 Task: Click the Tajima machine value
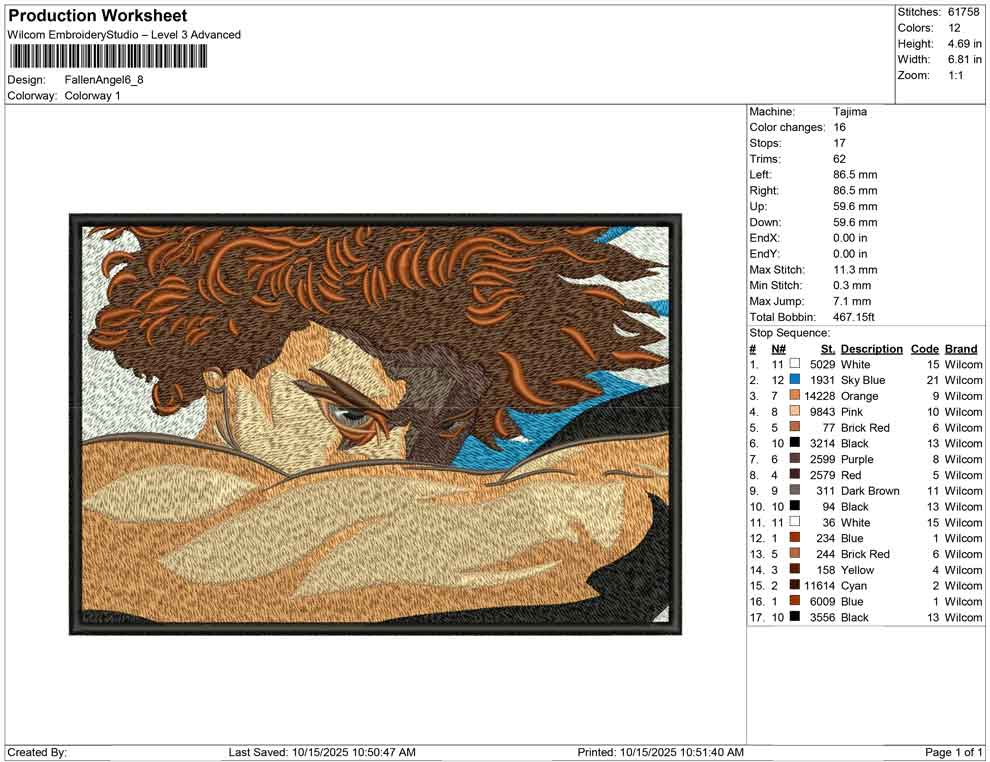tap(850, 112)
